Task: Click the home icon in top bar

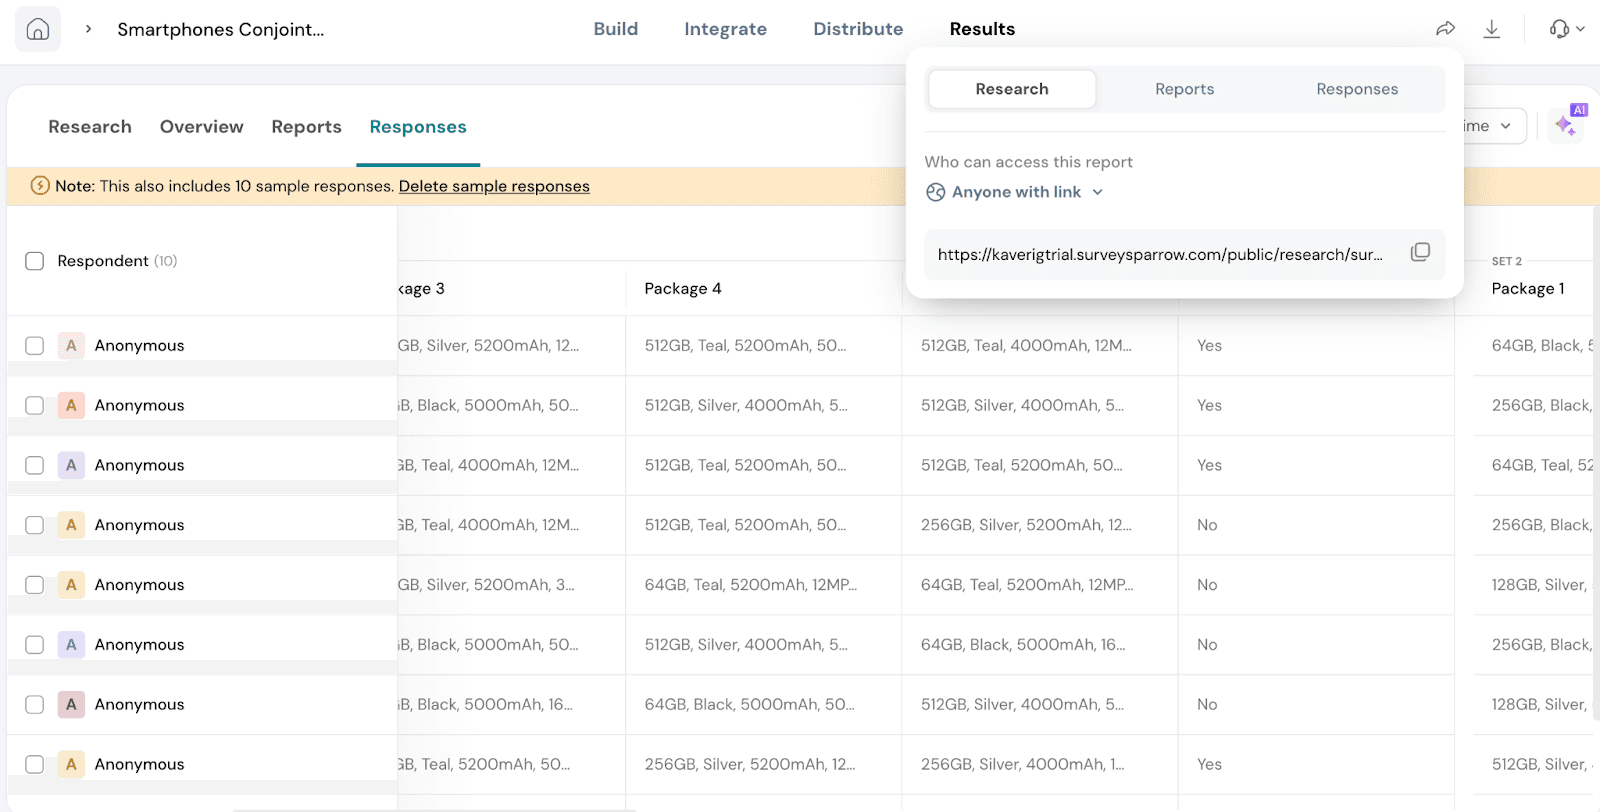Action: (x=38, y=29)
